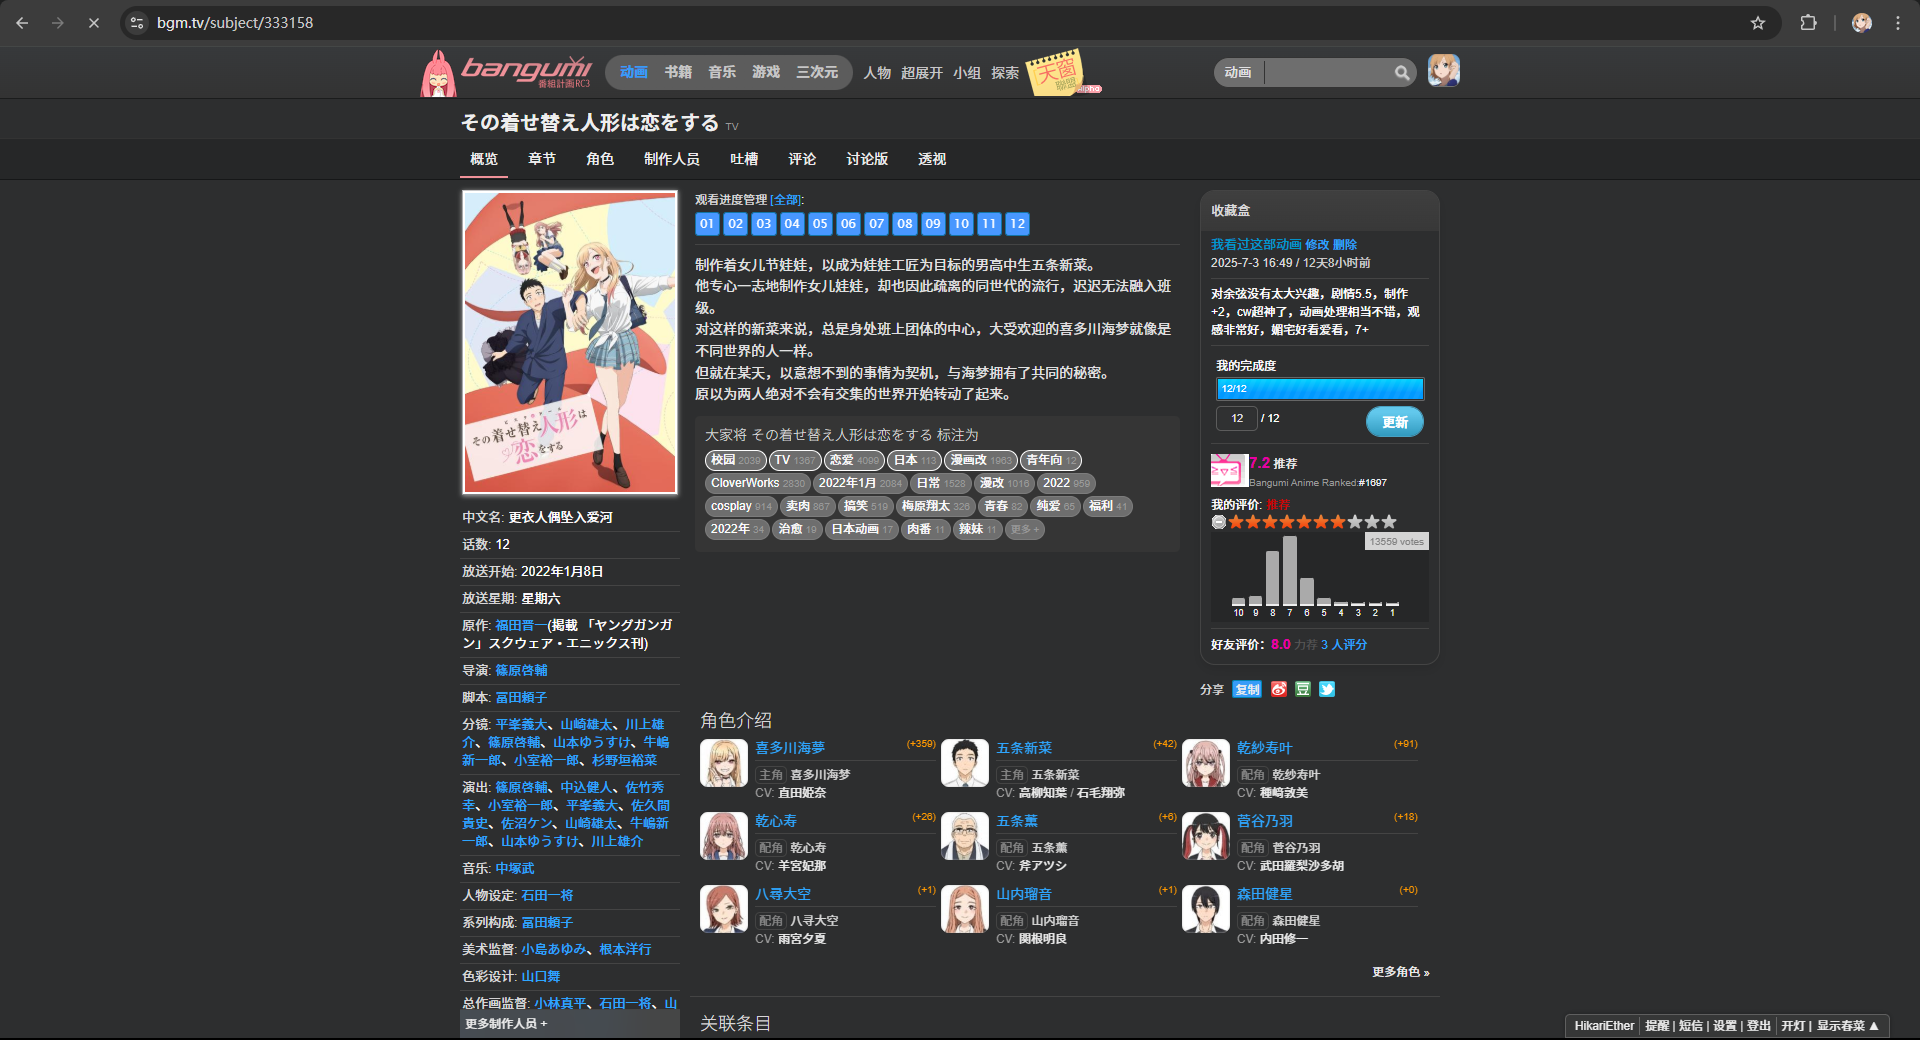Open 八尋大空 character avatar
Screen dimensions: 1920x1040
pos(724,910)
